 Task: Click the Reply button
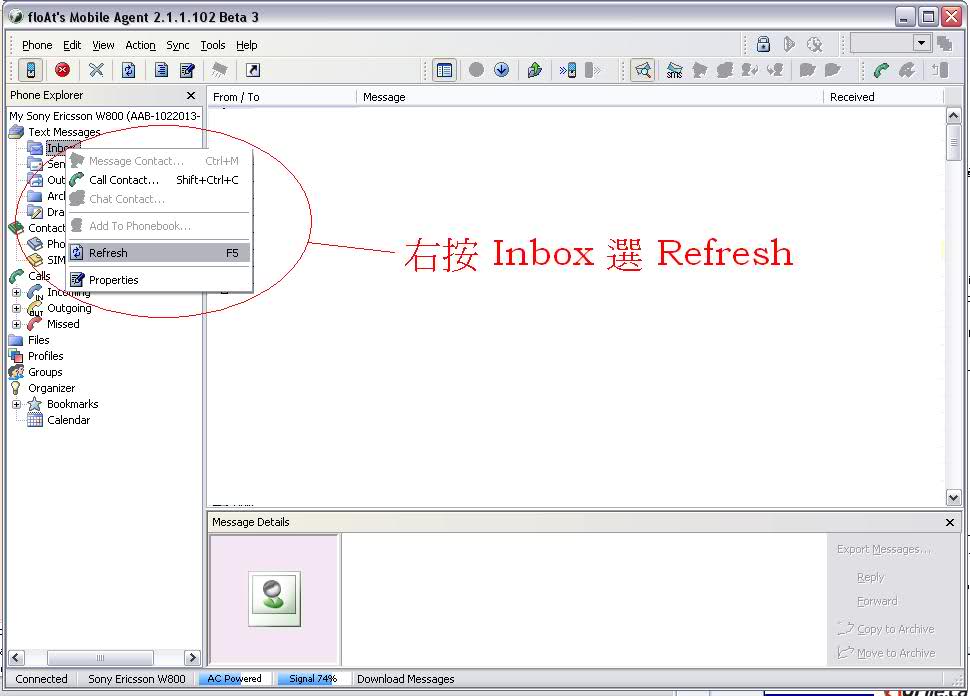pyautogui.click(x=870, y=577)
